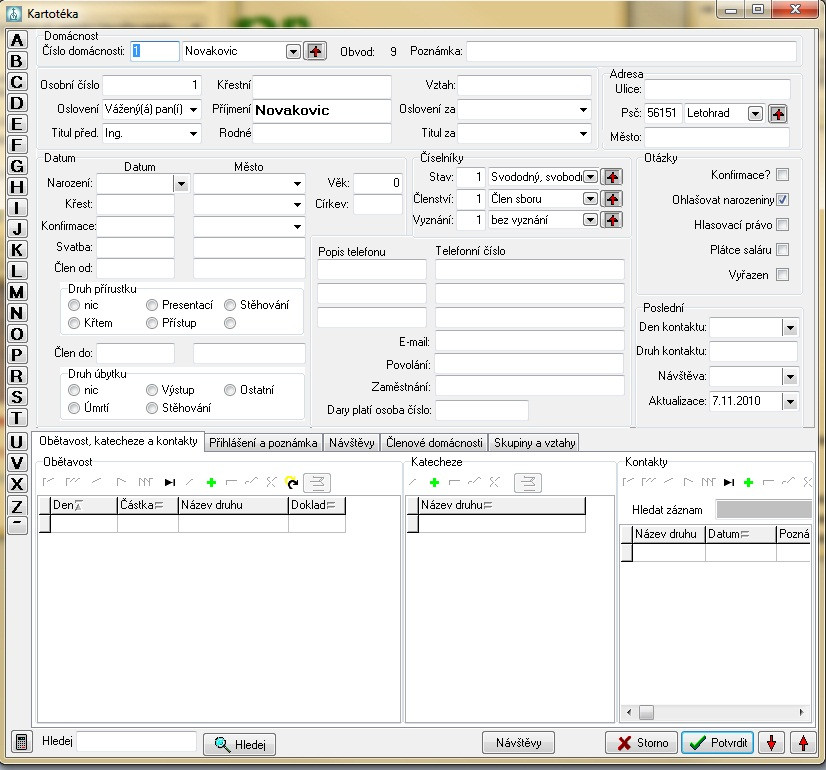
Task: Enable the Konfirmace? checkbox
Action: point(782,174)
